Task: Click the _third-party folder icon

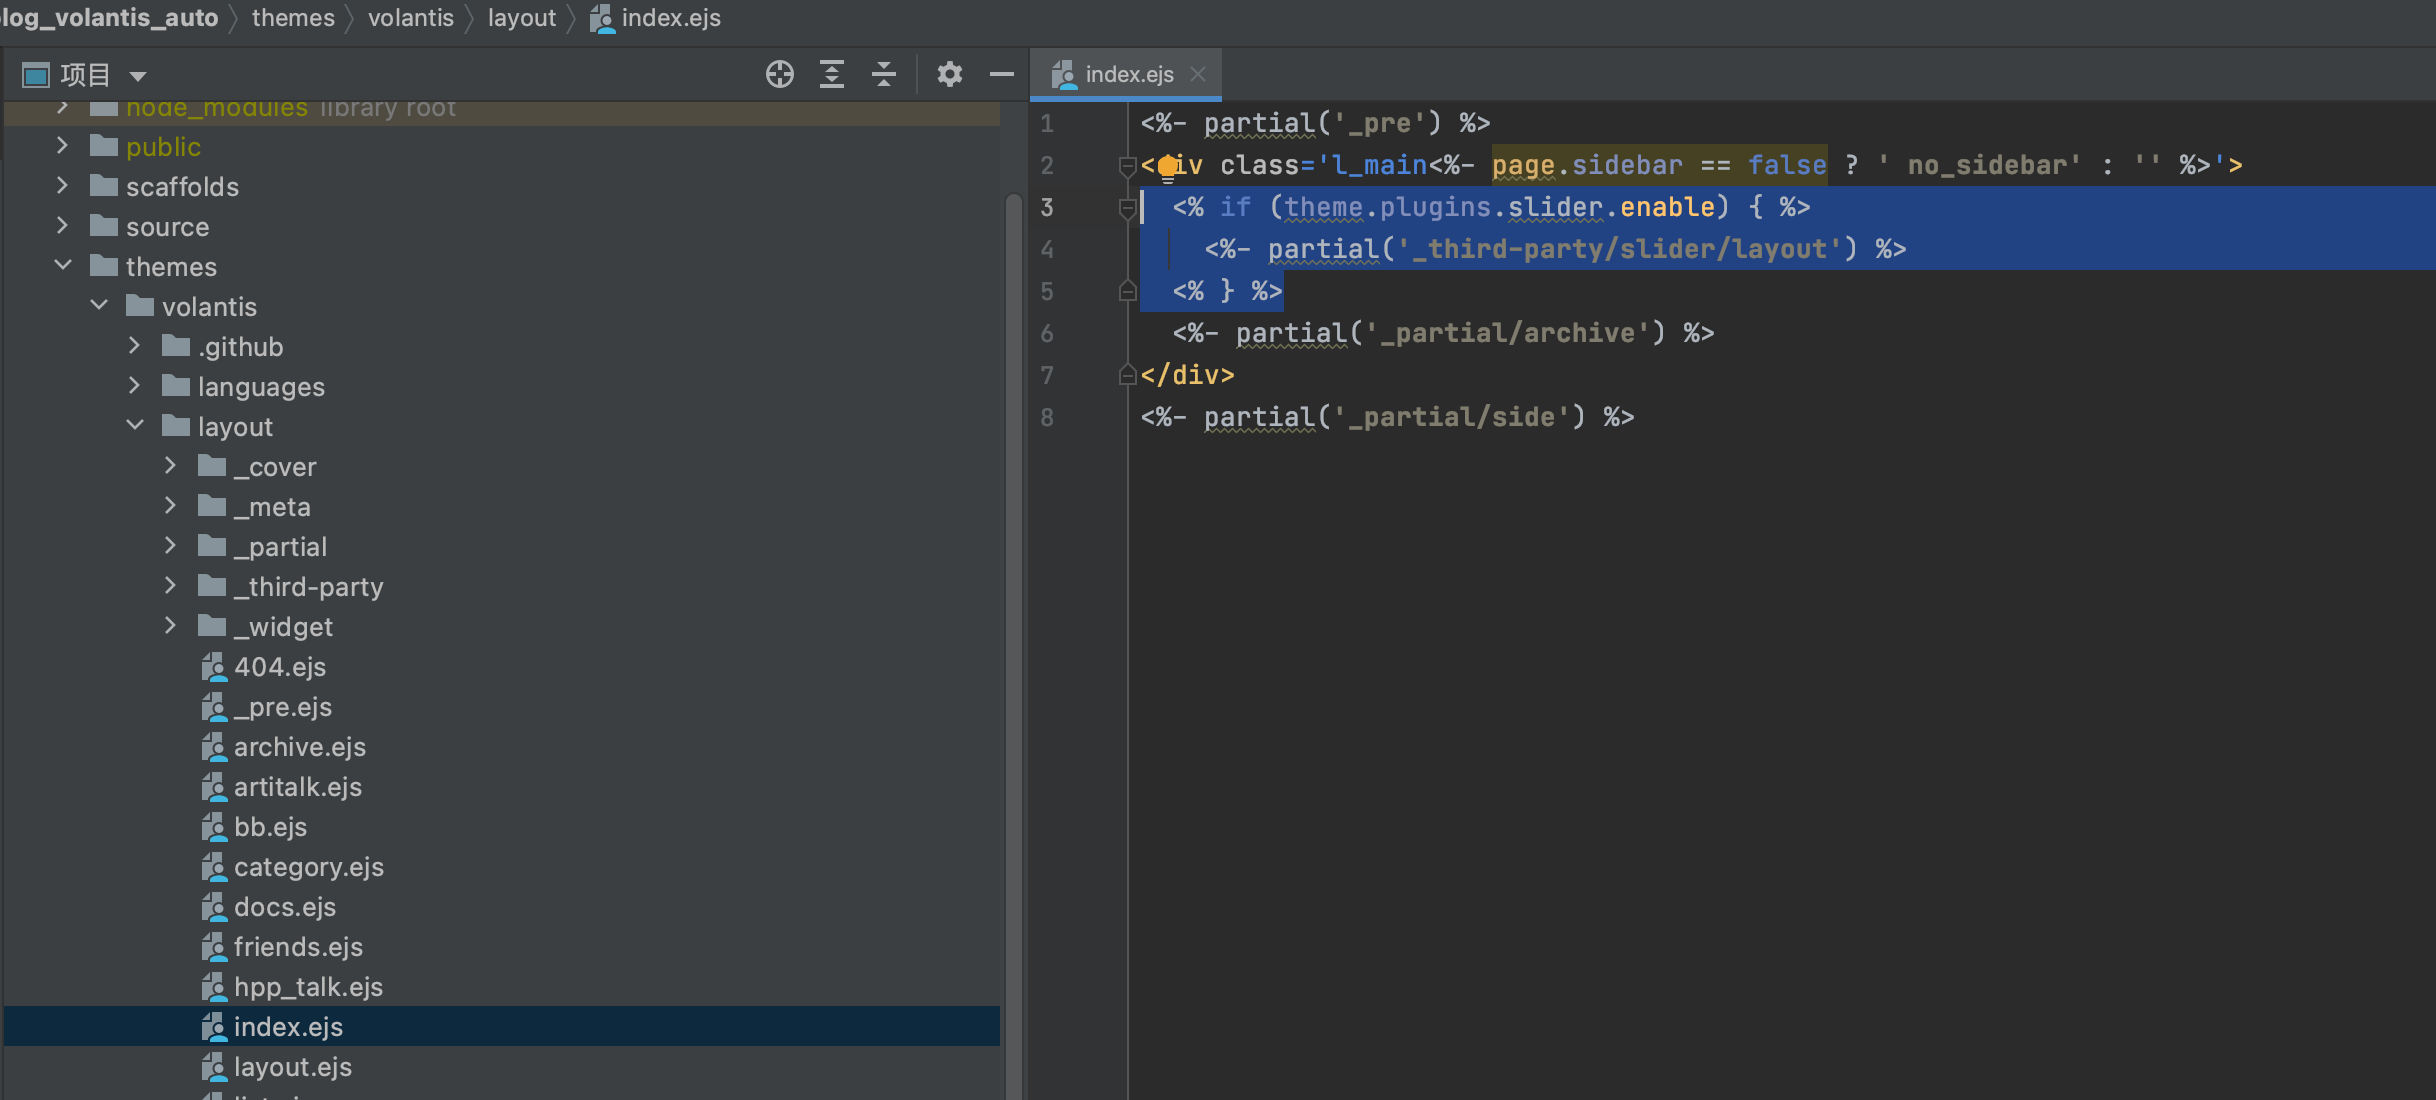Action: pyautogui.click(x=212, y=586)
